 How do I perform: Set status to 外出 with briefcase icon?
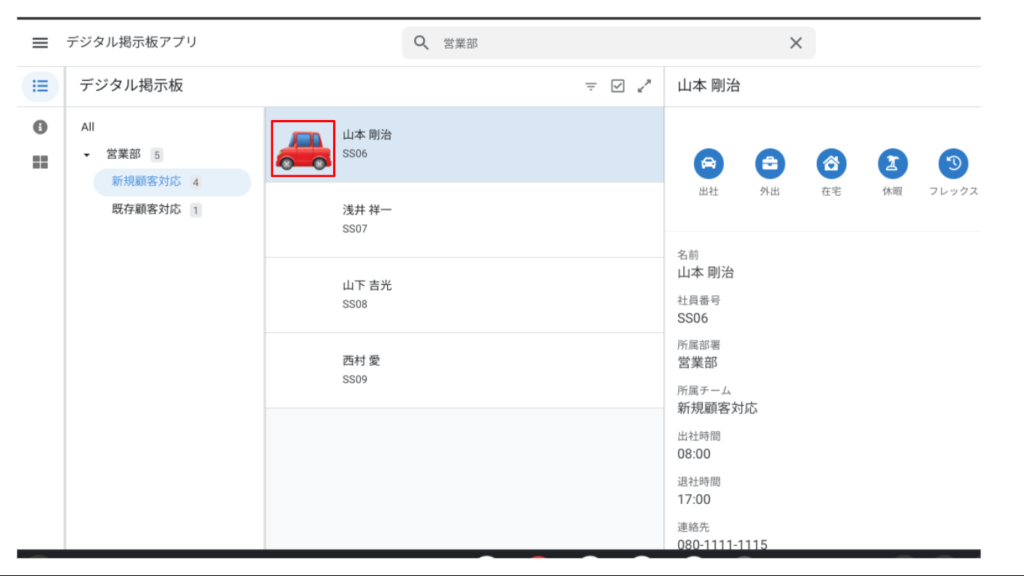coord(770,164)
